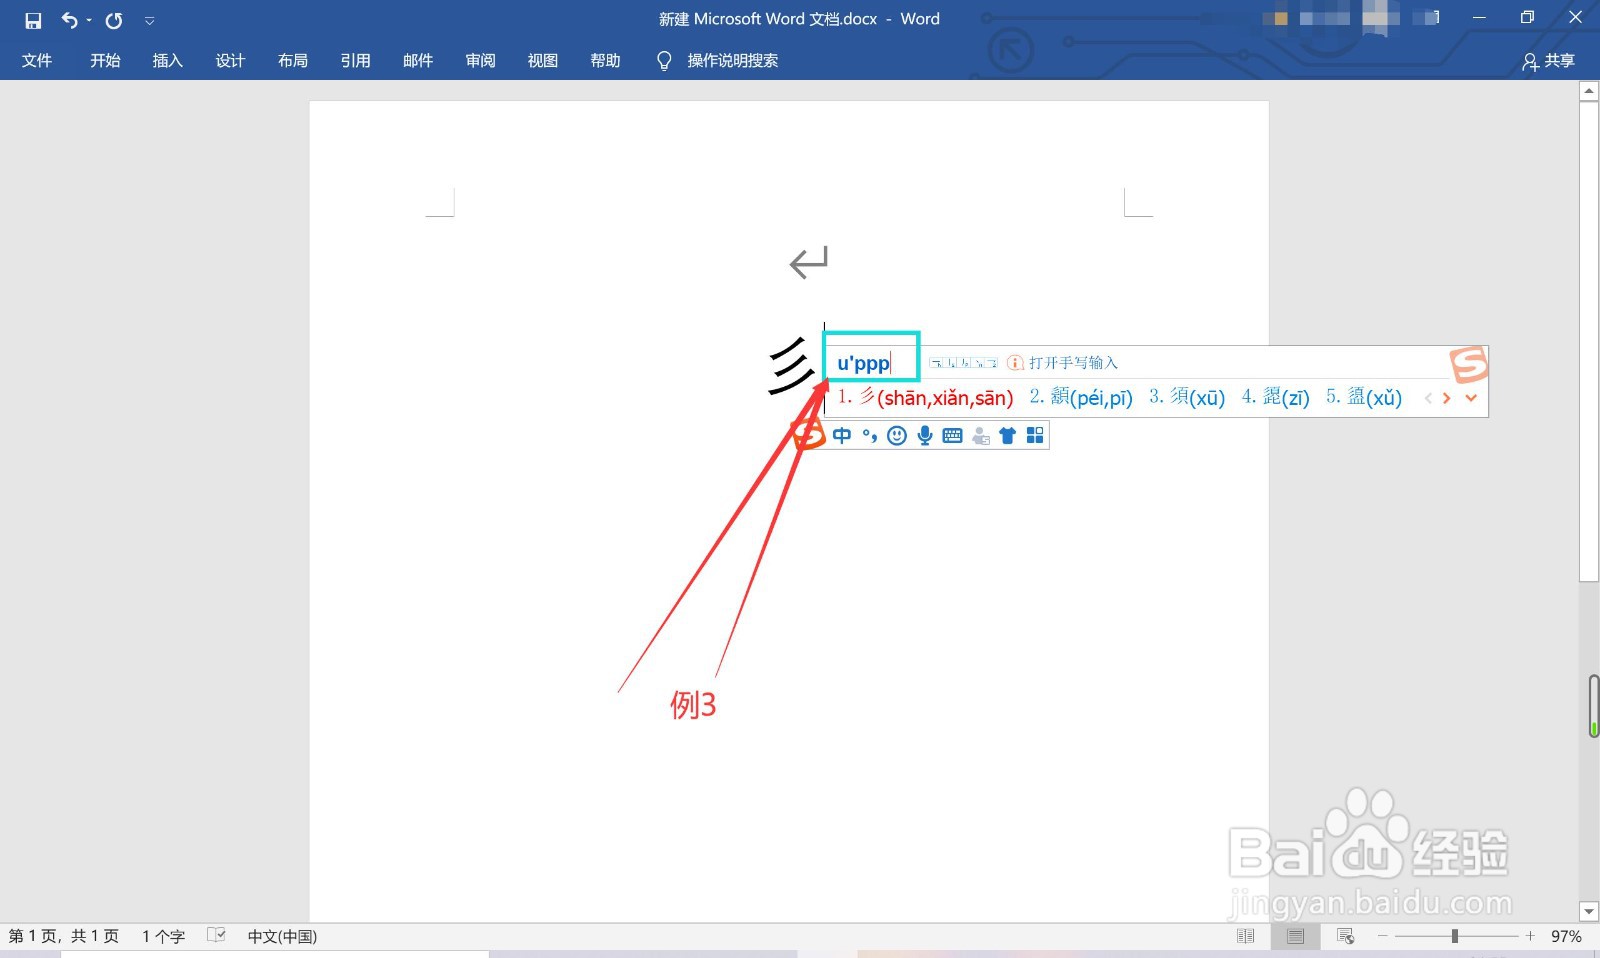Open the quick access toolbar customize dropdown
1600x958 pixels.
150,19
